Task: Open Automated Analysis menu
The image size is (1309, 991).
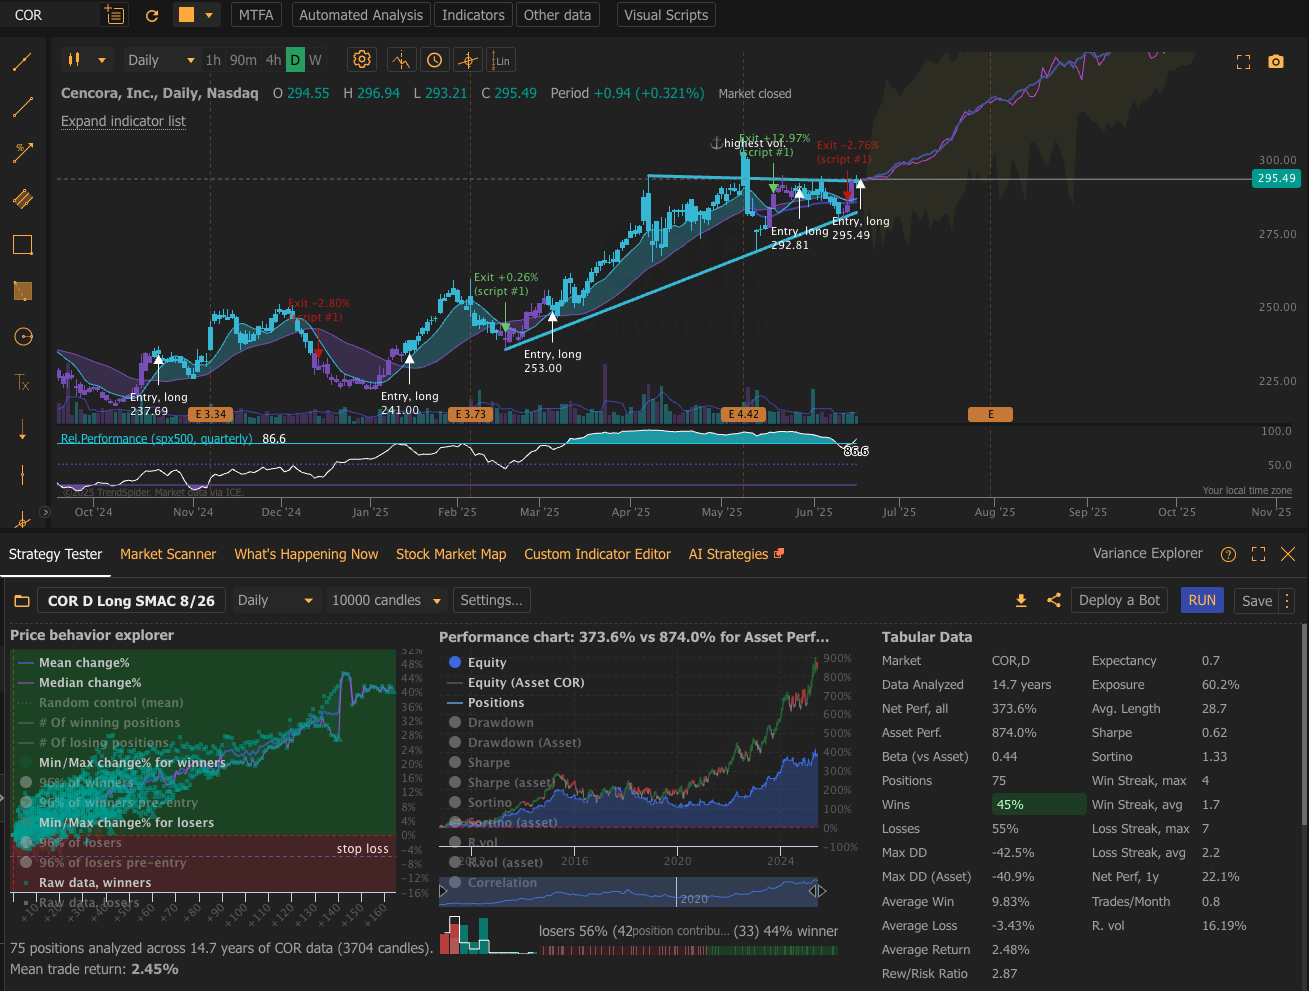Action: (x=361, y=15)
